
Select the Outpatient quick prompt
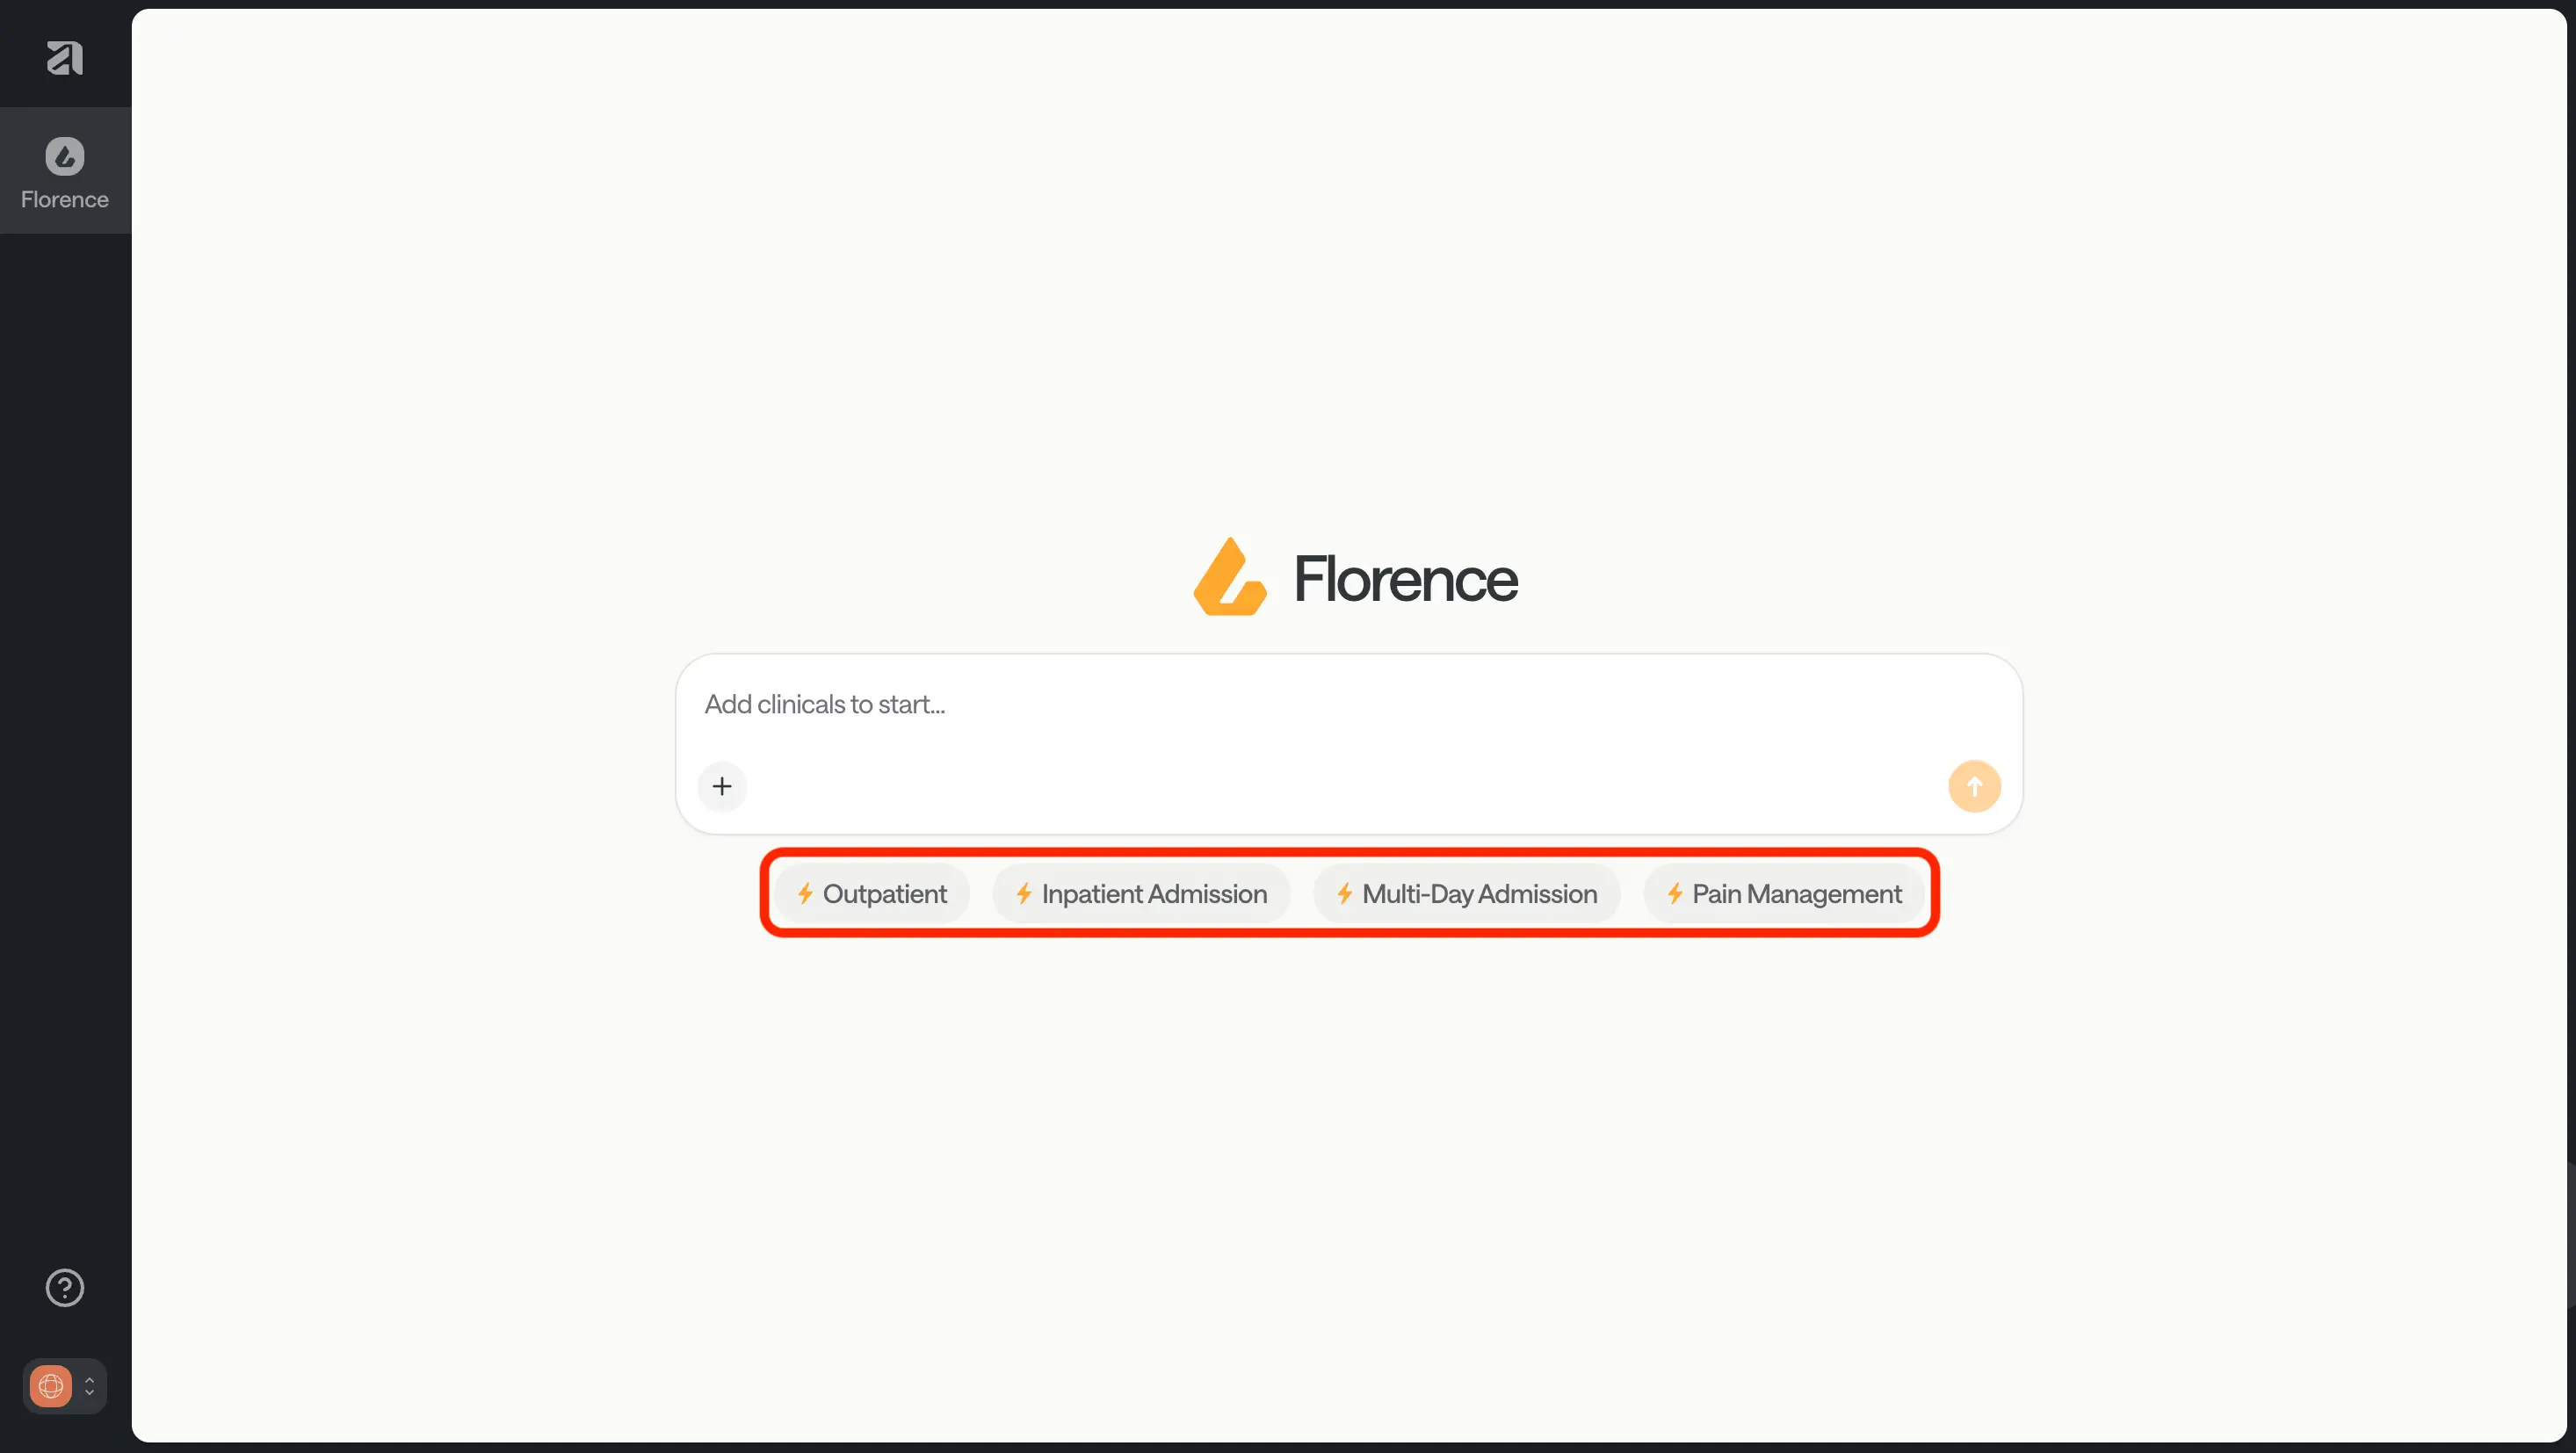[884, 894]
